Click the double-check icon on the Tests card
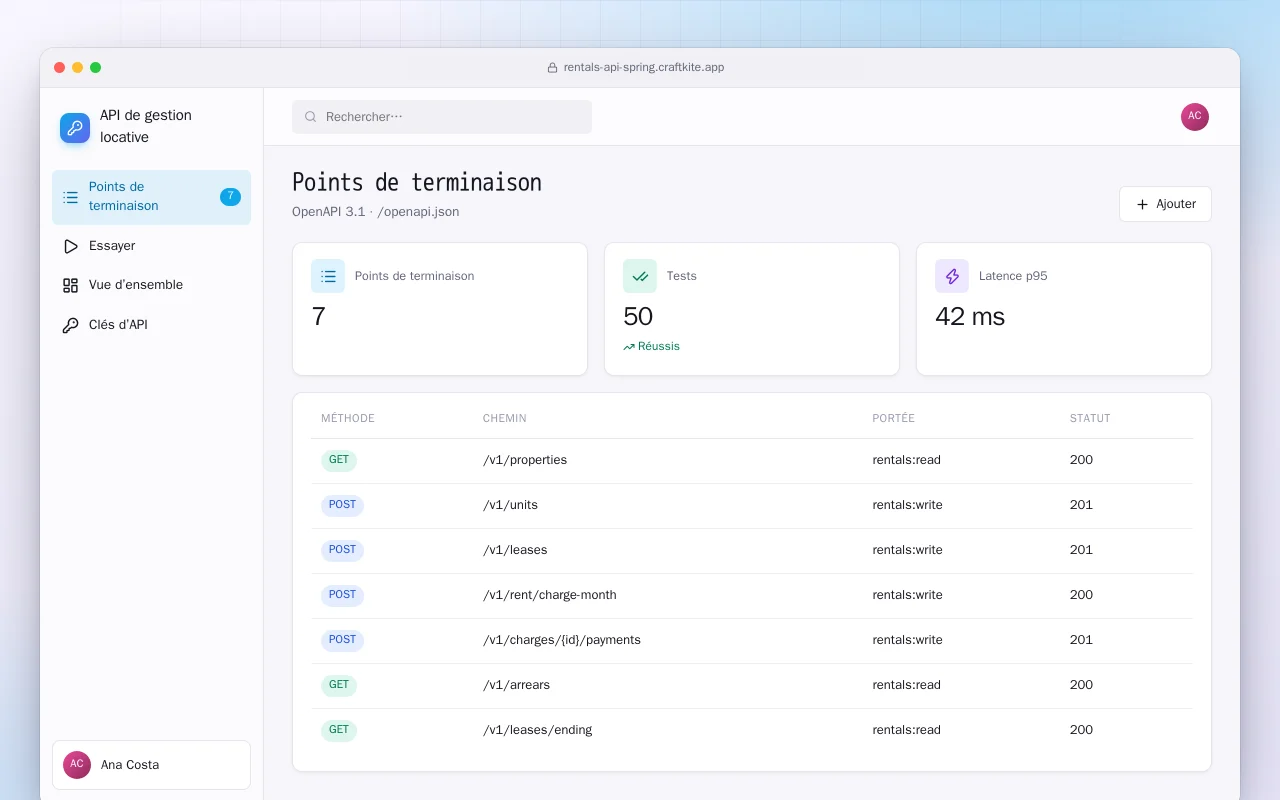 click(640, 276)
